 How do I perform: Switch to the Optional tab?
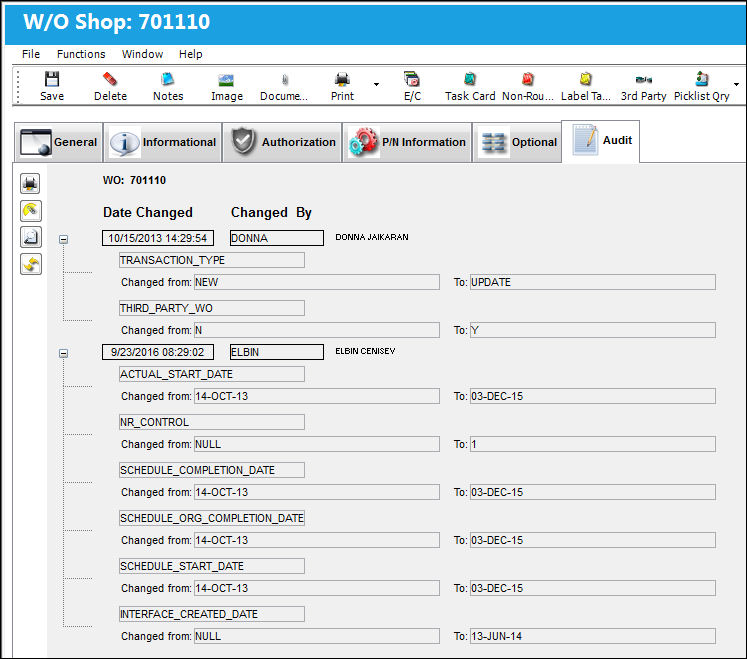(x=517, y=142)
